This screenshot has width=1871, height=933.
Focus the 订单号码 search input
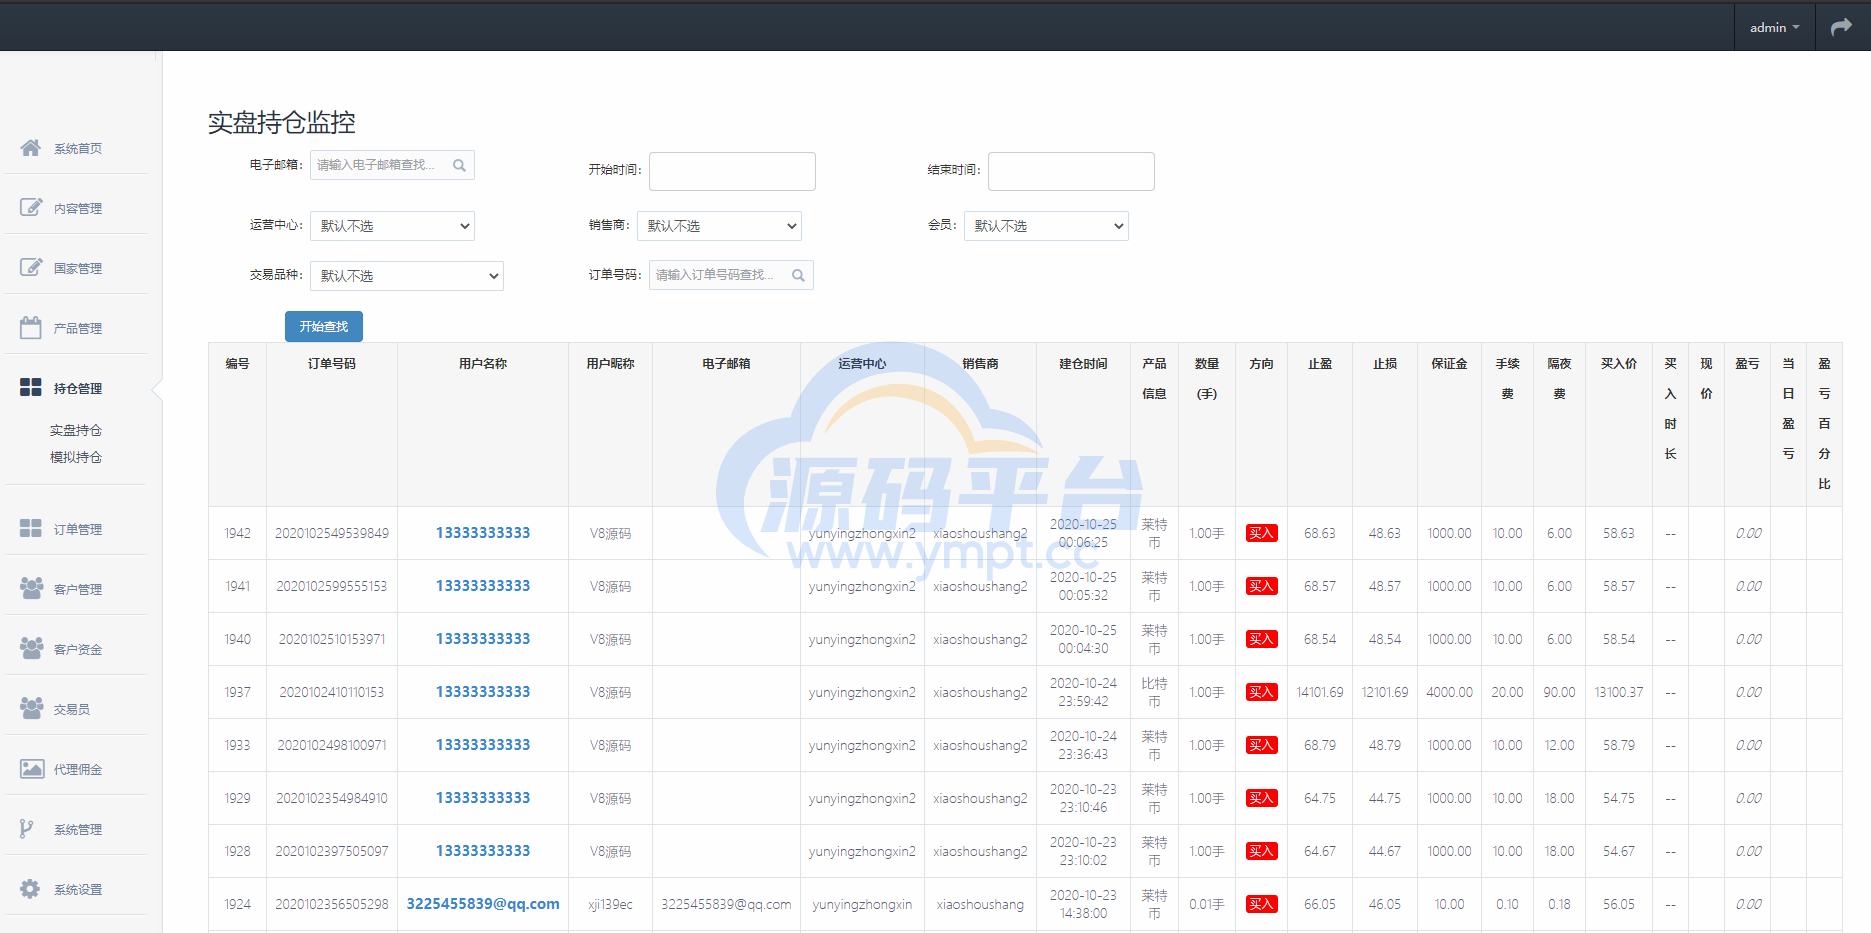pos(731,275)
